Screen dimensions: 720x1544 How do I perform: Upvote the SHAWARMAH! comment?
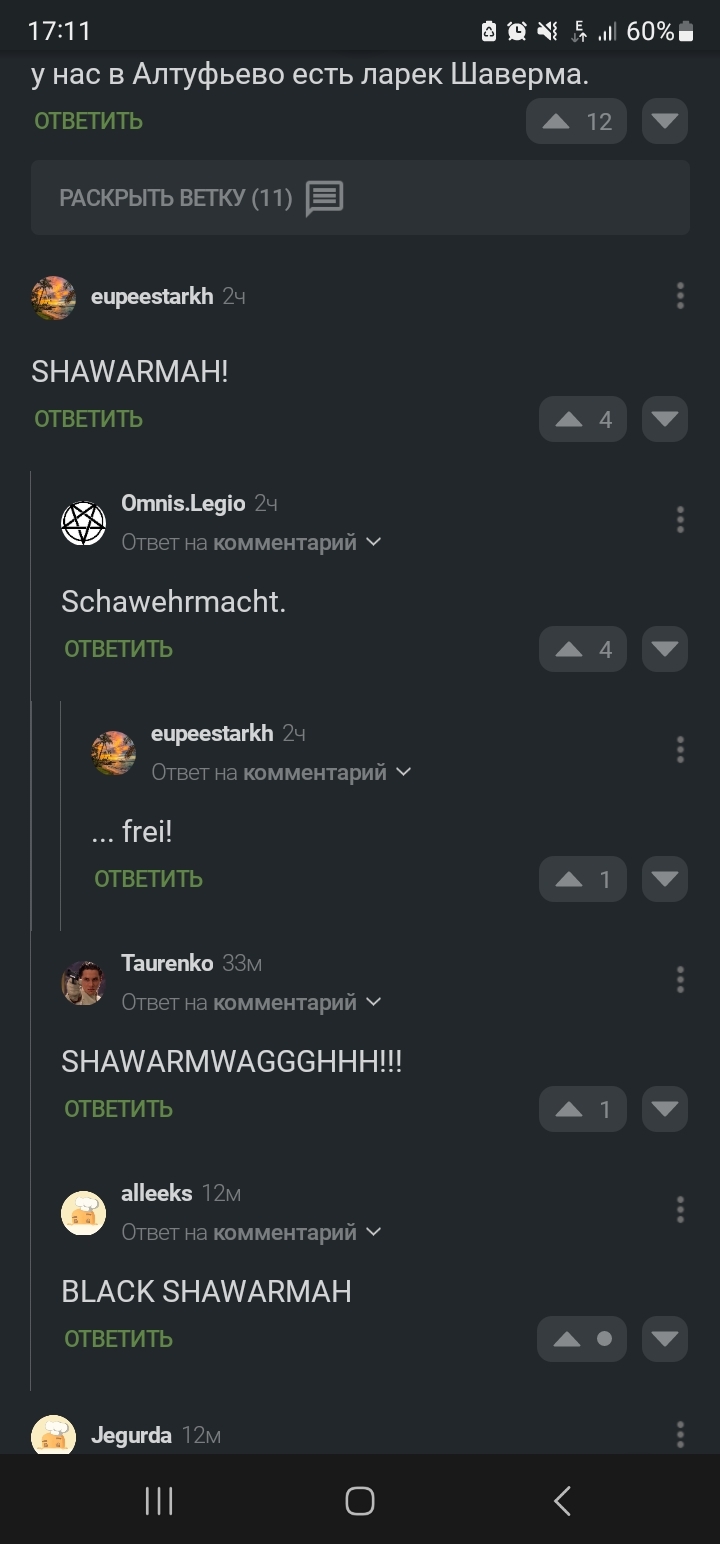(583, 419)
